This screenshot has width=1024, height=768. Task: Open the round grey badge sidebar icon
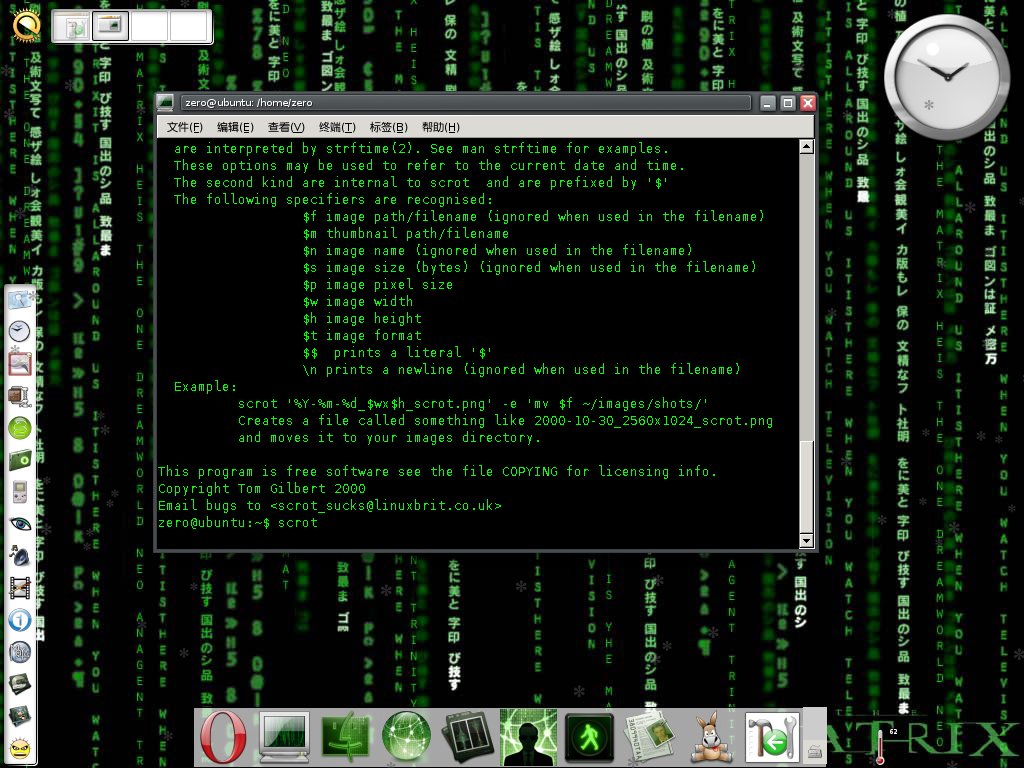pyautogui.click(x=20, y=652)
